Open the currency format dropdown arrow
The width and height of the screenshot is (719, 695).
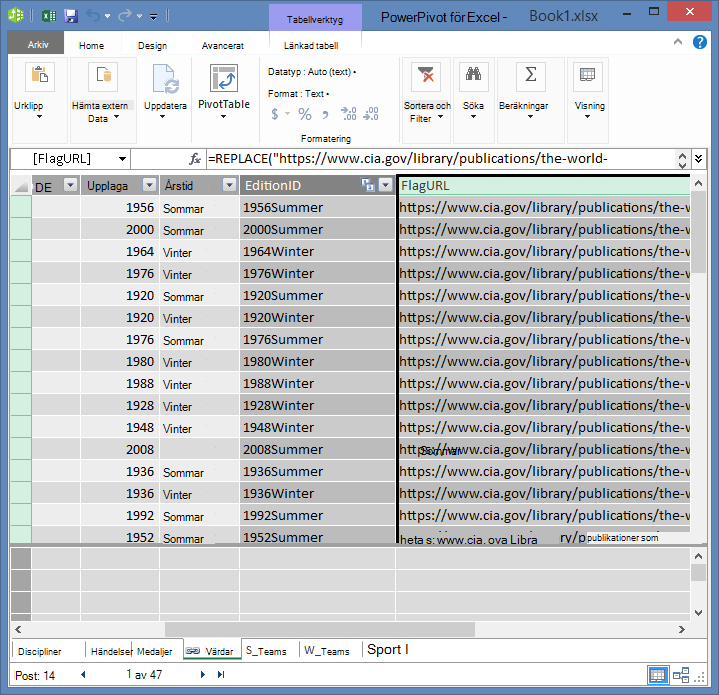288,114
